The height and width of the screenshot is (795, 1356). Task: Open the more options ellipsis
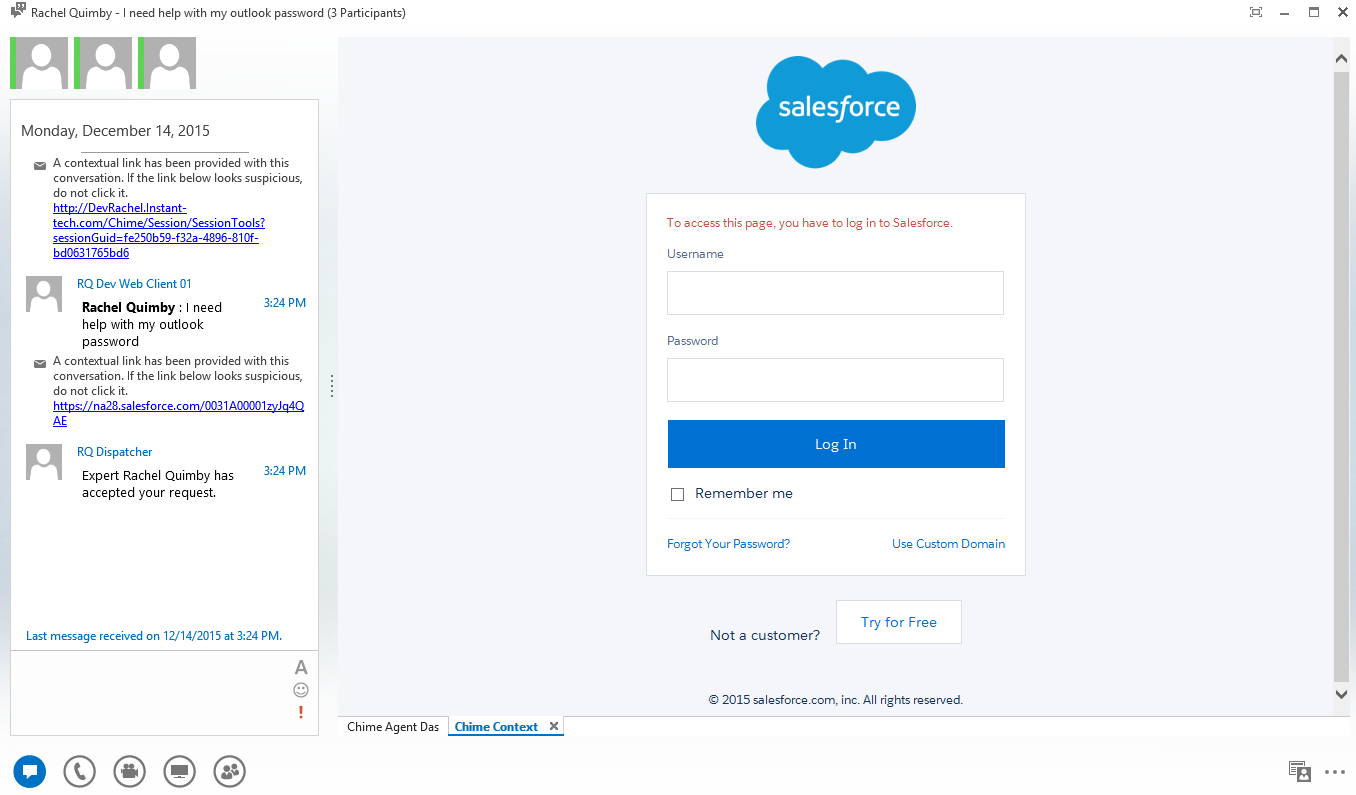pos(1334,772)
